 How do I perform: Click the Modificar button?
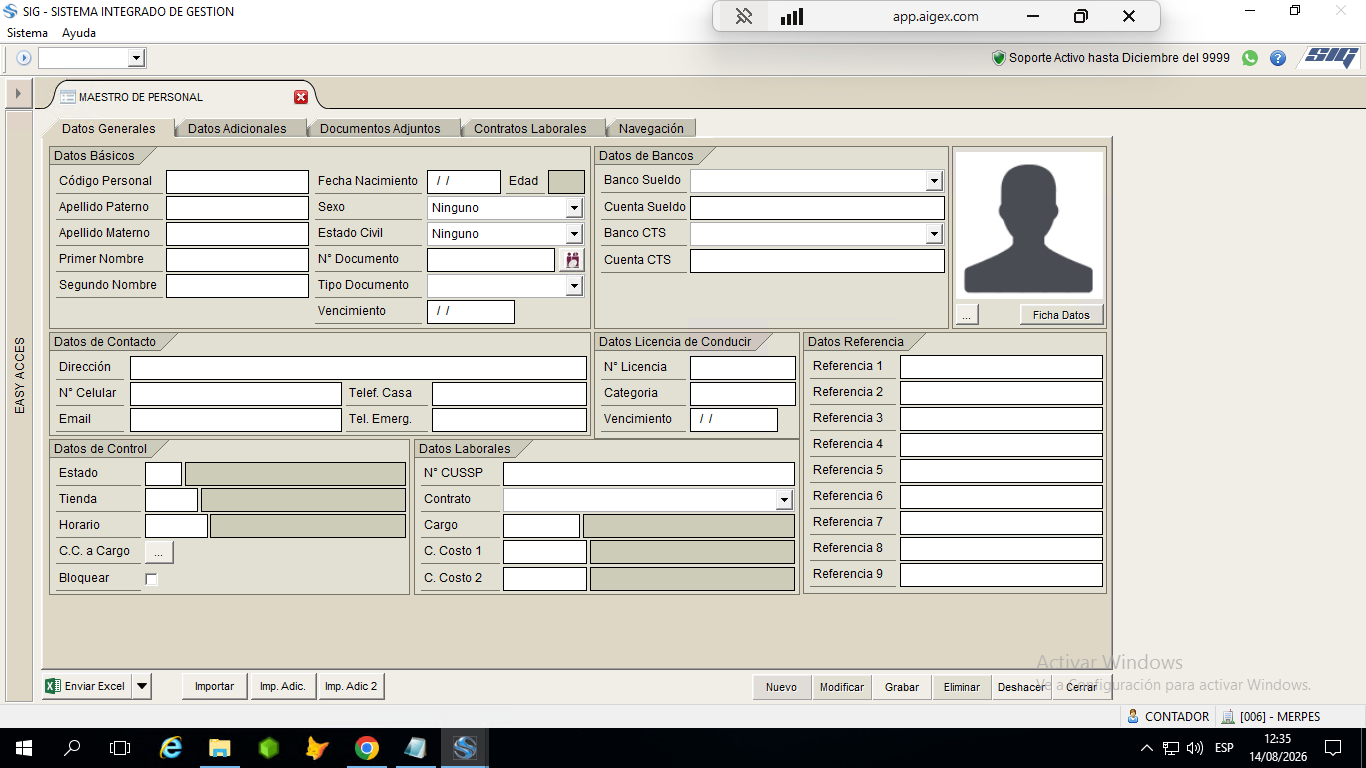[x=842, y=687]
